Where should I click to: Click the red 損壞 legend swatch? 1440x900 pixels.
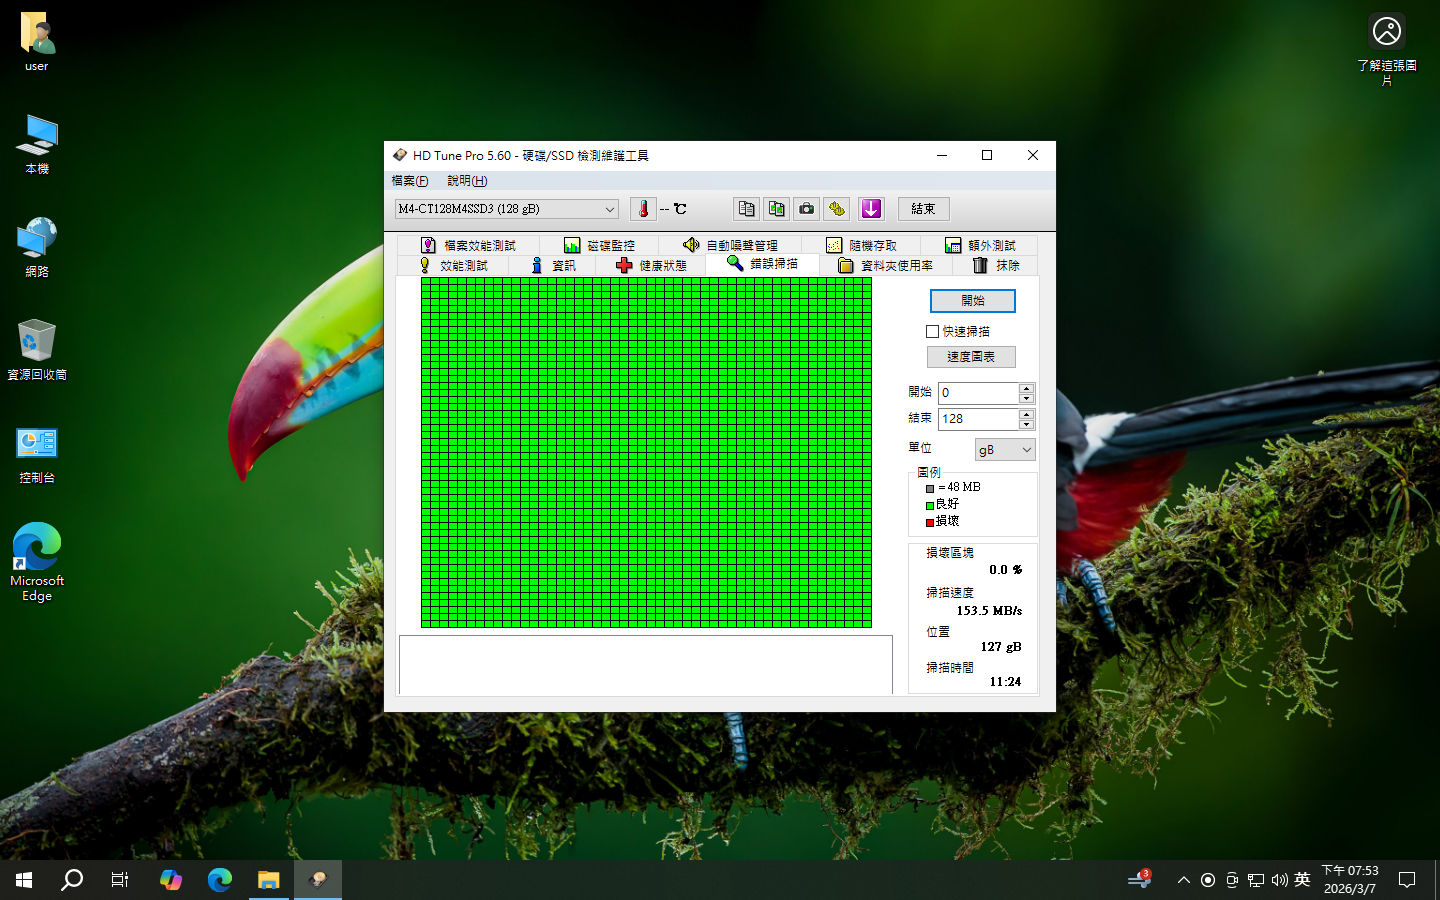click(x=930, y=522)
